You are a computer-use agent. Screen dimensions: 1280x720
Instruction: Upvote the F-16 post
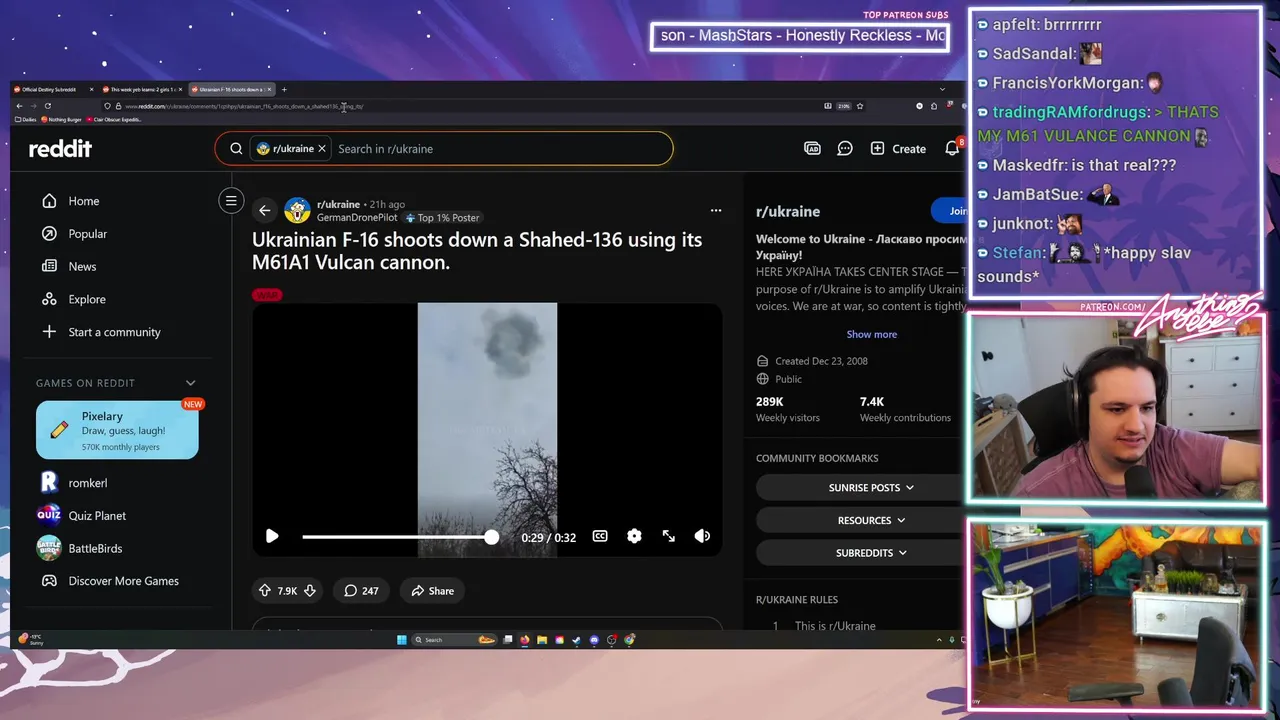point(265,591)
